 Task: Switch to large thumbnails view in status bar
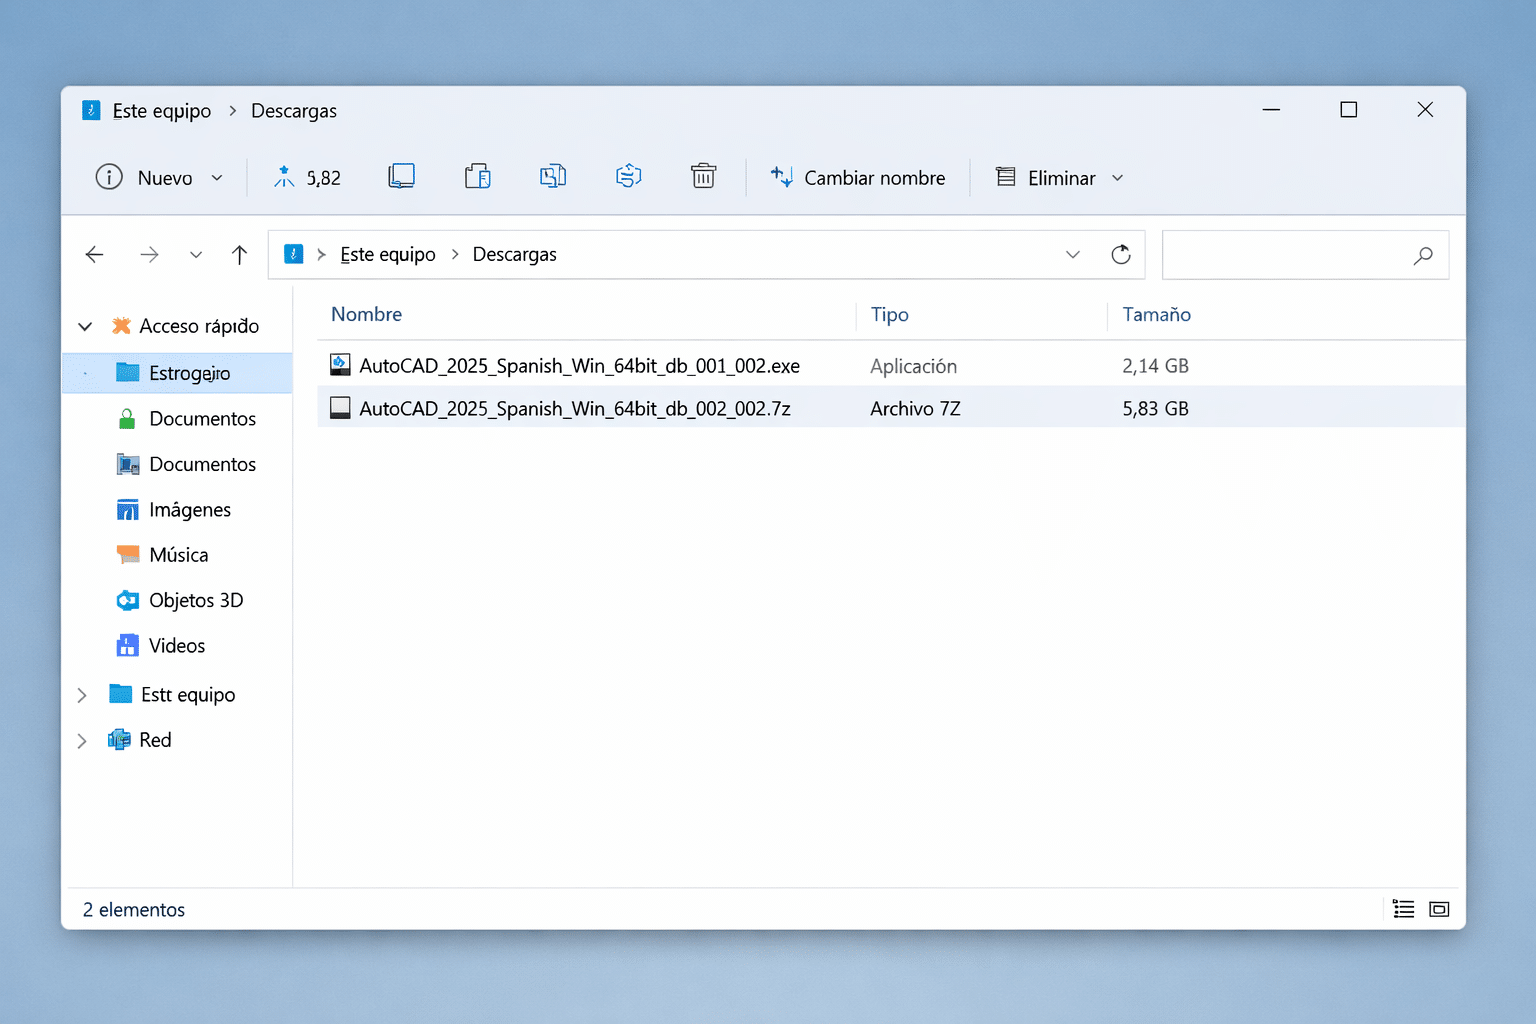point(1439,909)
